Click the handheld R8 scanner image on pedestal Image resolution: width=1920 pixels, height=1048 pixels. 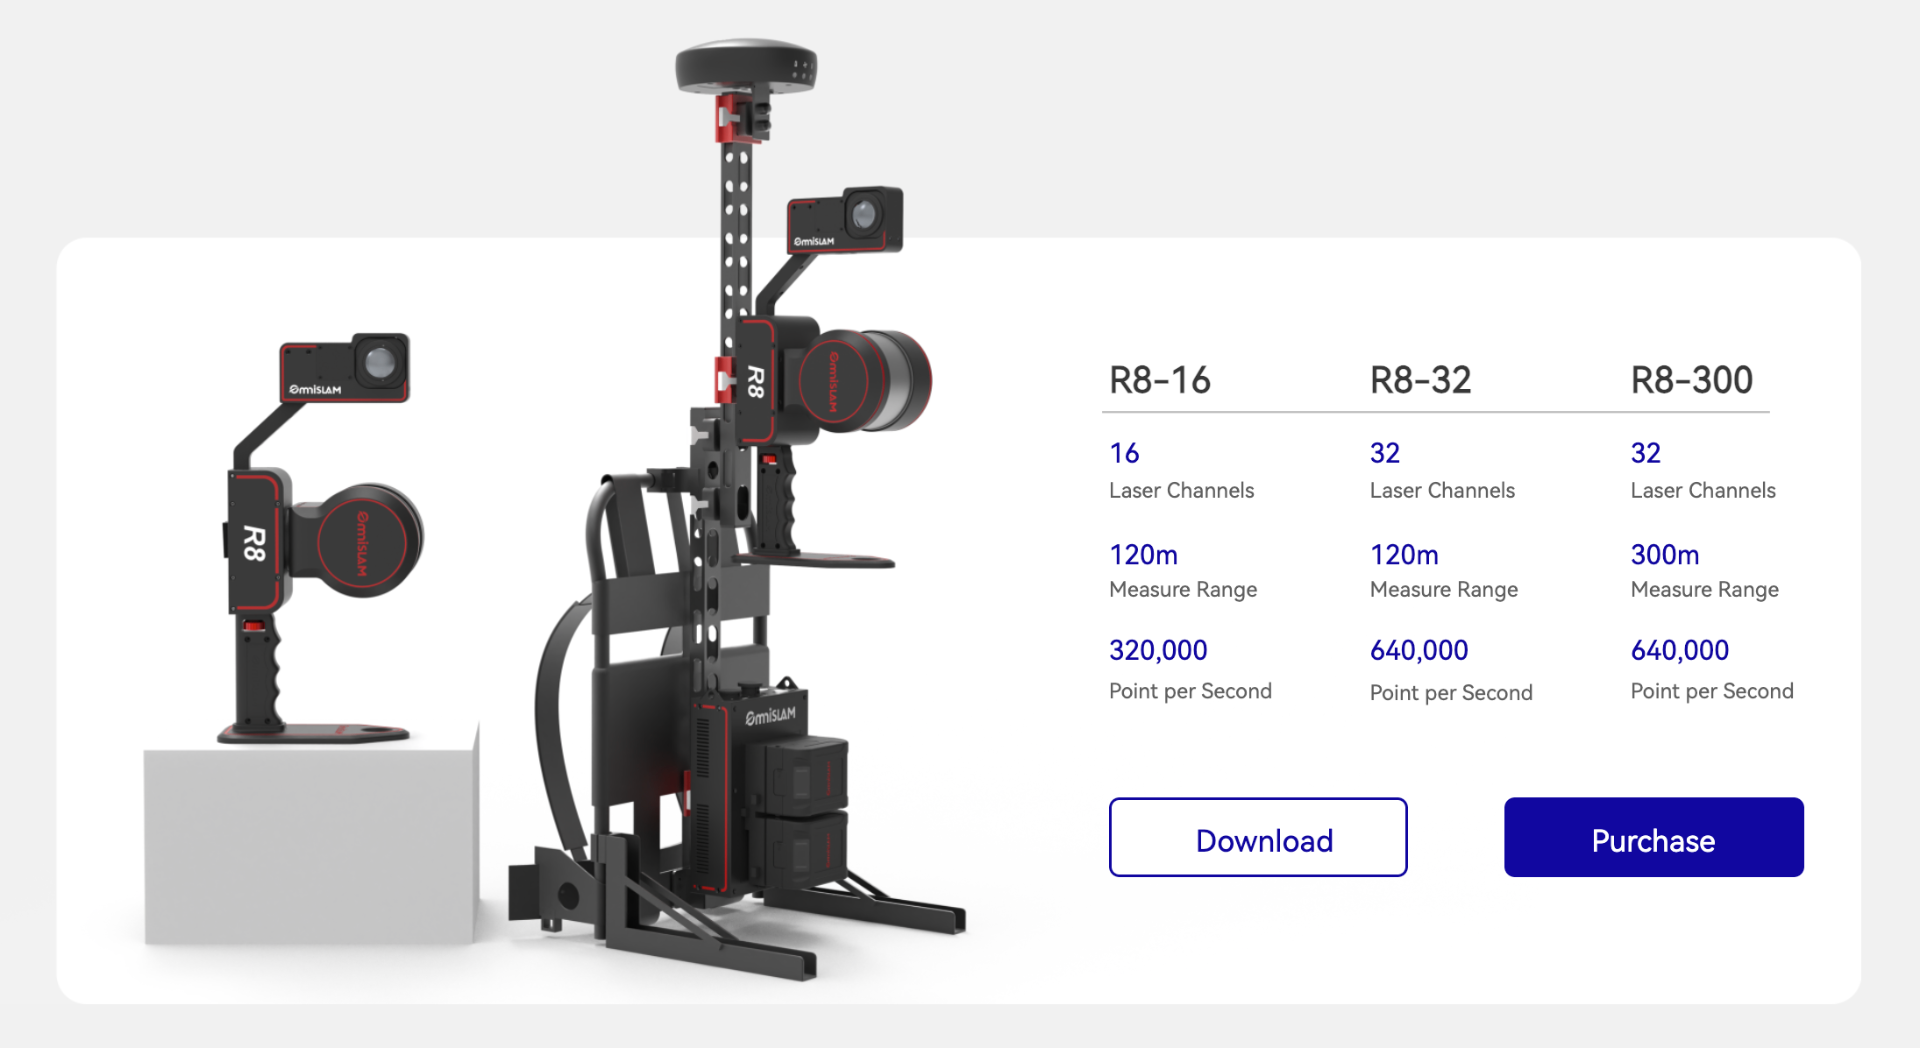click(322, 540)
